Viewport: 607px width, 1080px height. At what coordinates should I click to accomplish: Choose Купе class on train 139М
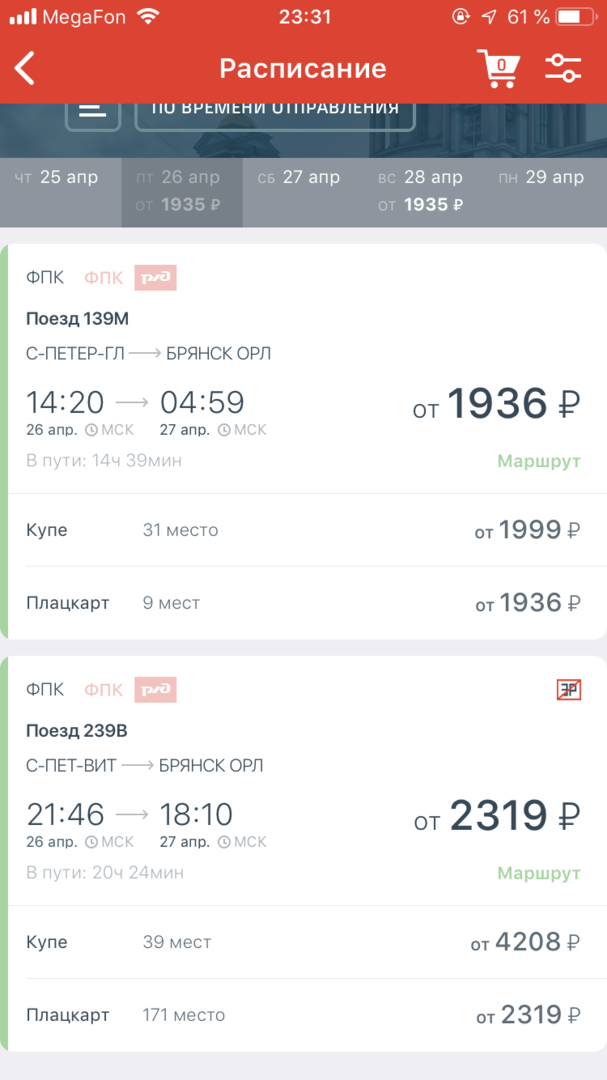pyautogui.click(x=303, y=530)
